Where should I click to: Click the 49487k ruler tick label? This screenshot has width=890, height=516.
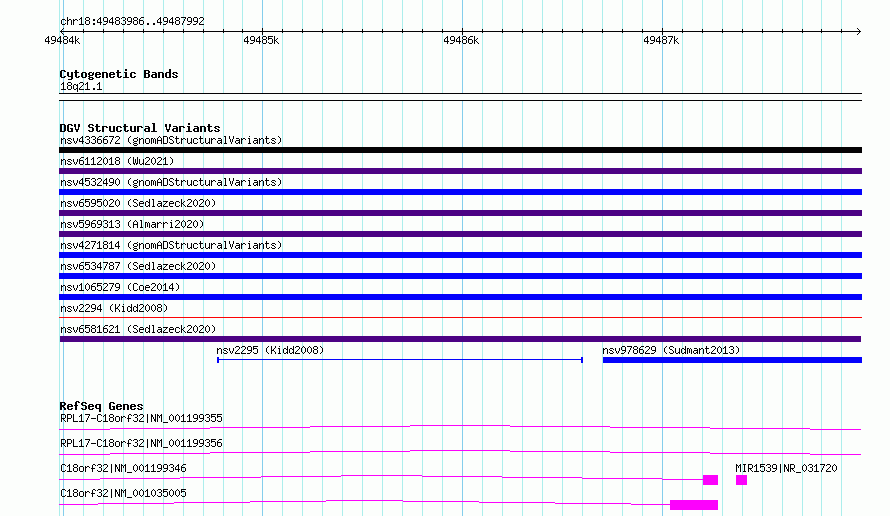tap(661, 40)
